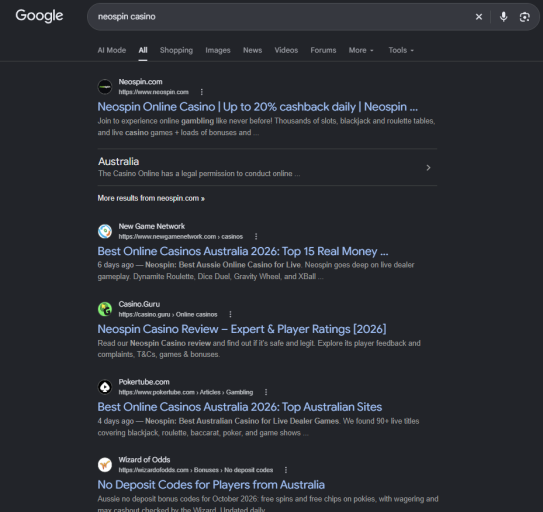Click snippet starting 'Join to experience online gambling'
543x512 pixels.
(266, 127)
